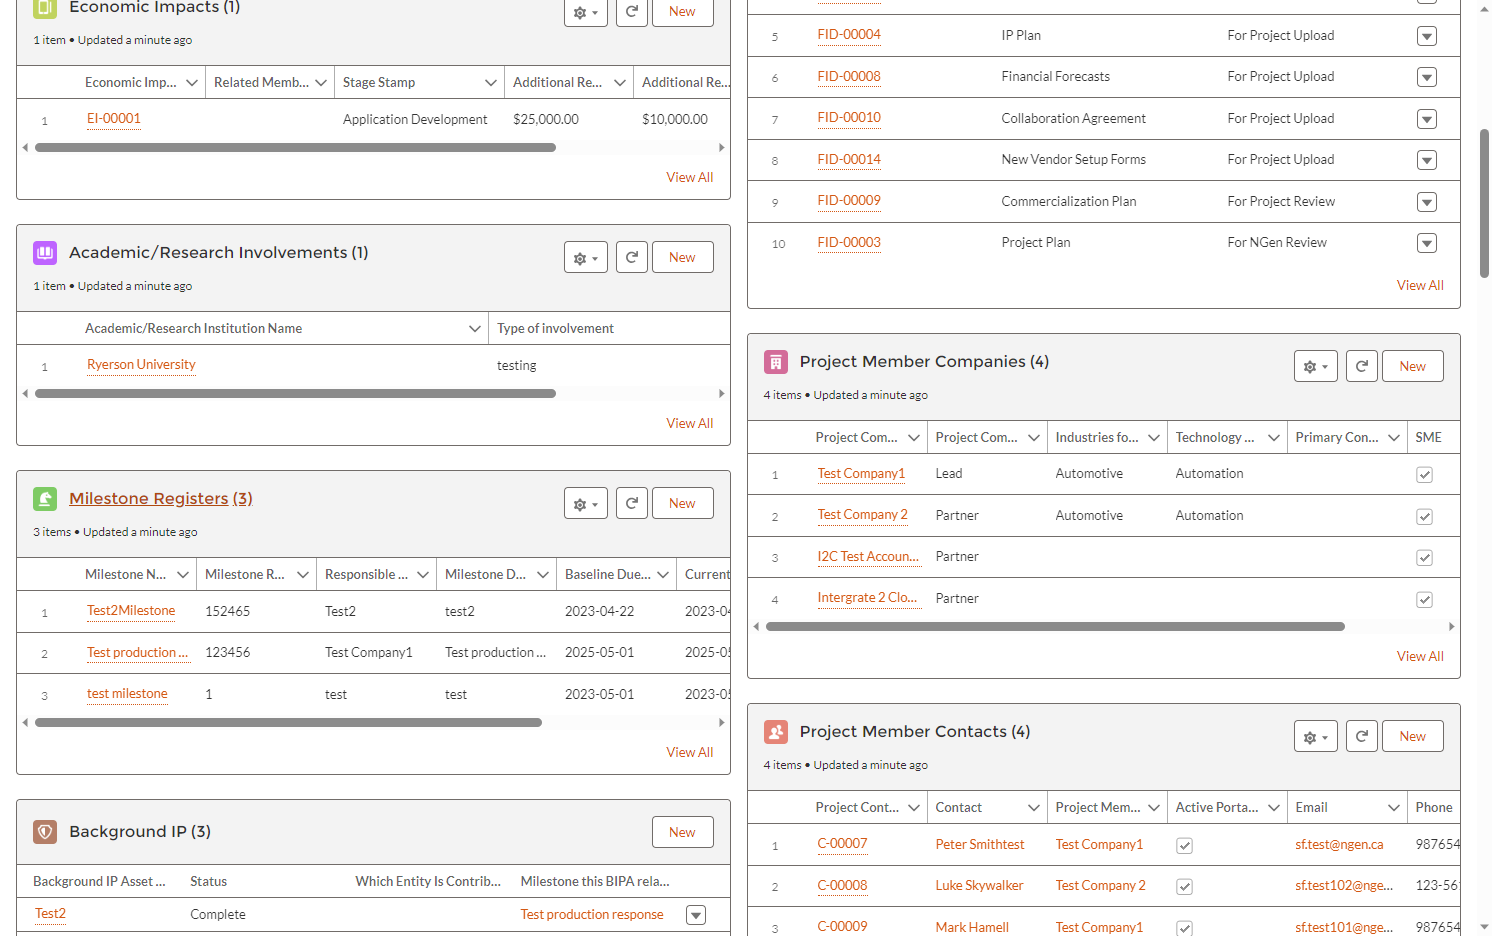Click the page vertical scrollbar
The width and height of the screenshot is (1492, 936).
click(1484, 203)
